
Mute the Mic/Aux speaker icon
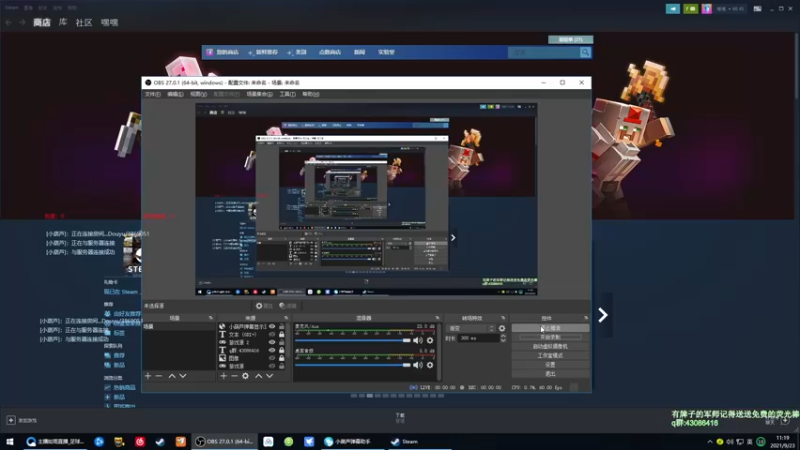[418, 340]
